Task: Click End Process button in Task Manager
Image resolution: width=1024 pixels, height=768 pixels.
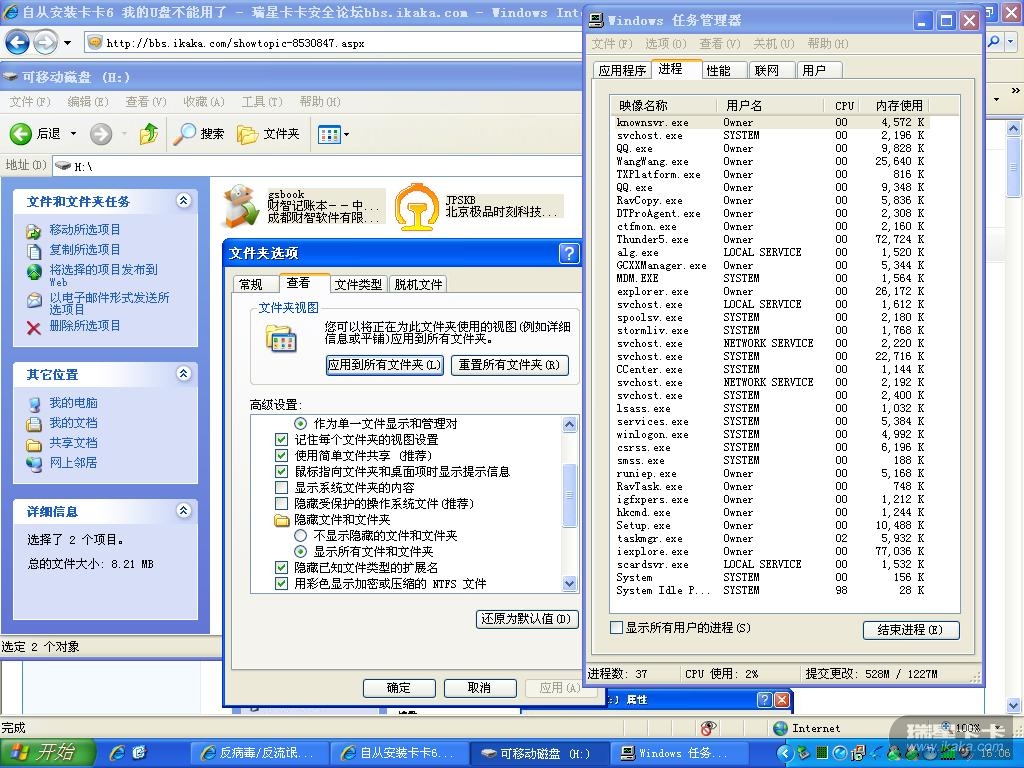Action: coord(910,630)
